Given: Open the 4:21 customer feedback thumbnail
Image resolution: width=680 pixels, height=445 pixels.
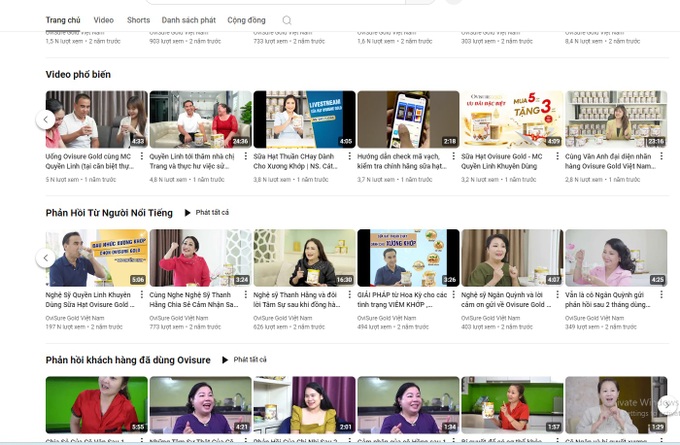Looking at the screenshot, I should pos(200,405).
